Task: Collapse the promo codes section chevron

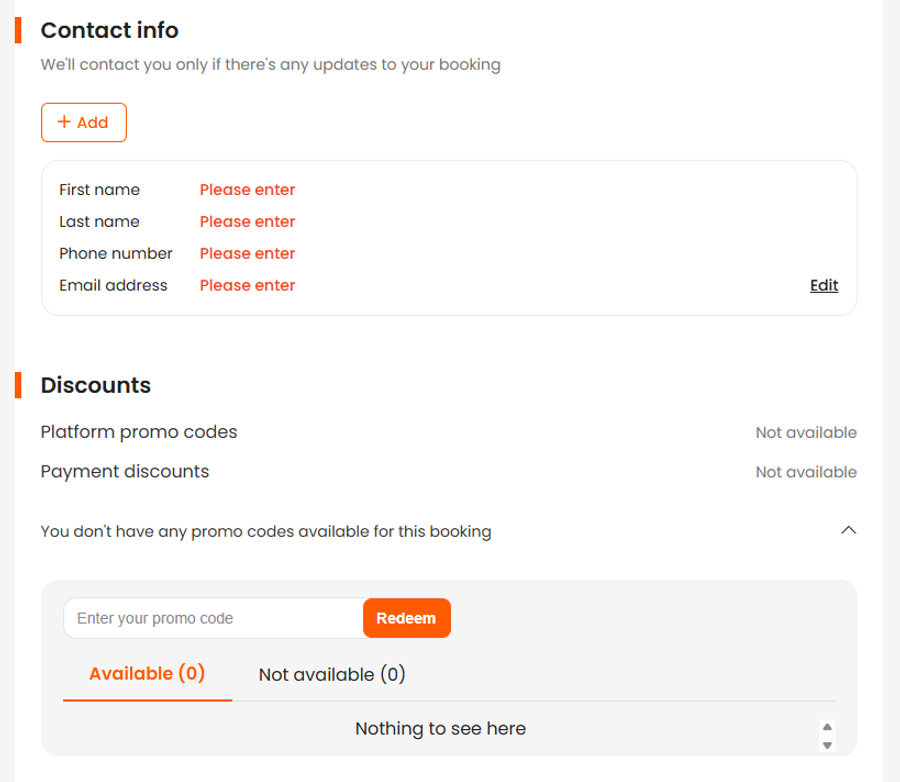Action: click(x=848, y=531)
